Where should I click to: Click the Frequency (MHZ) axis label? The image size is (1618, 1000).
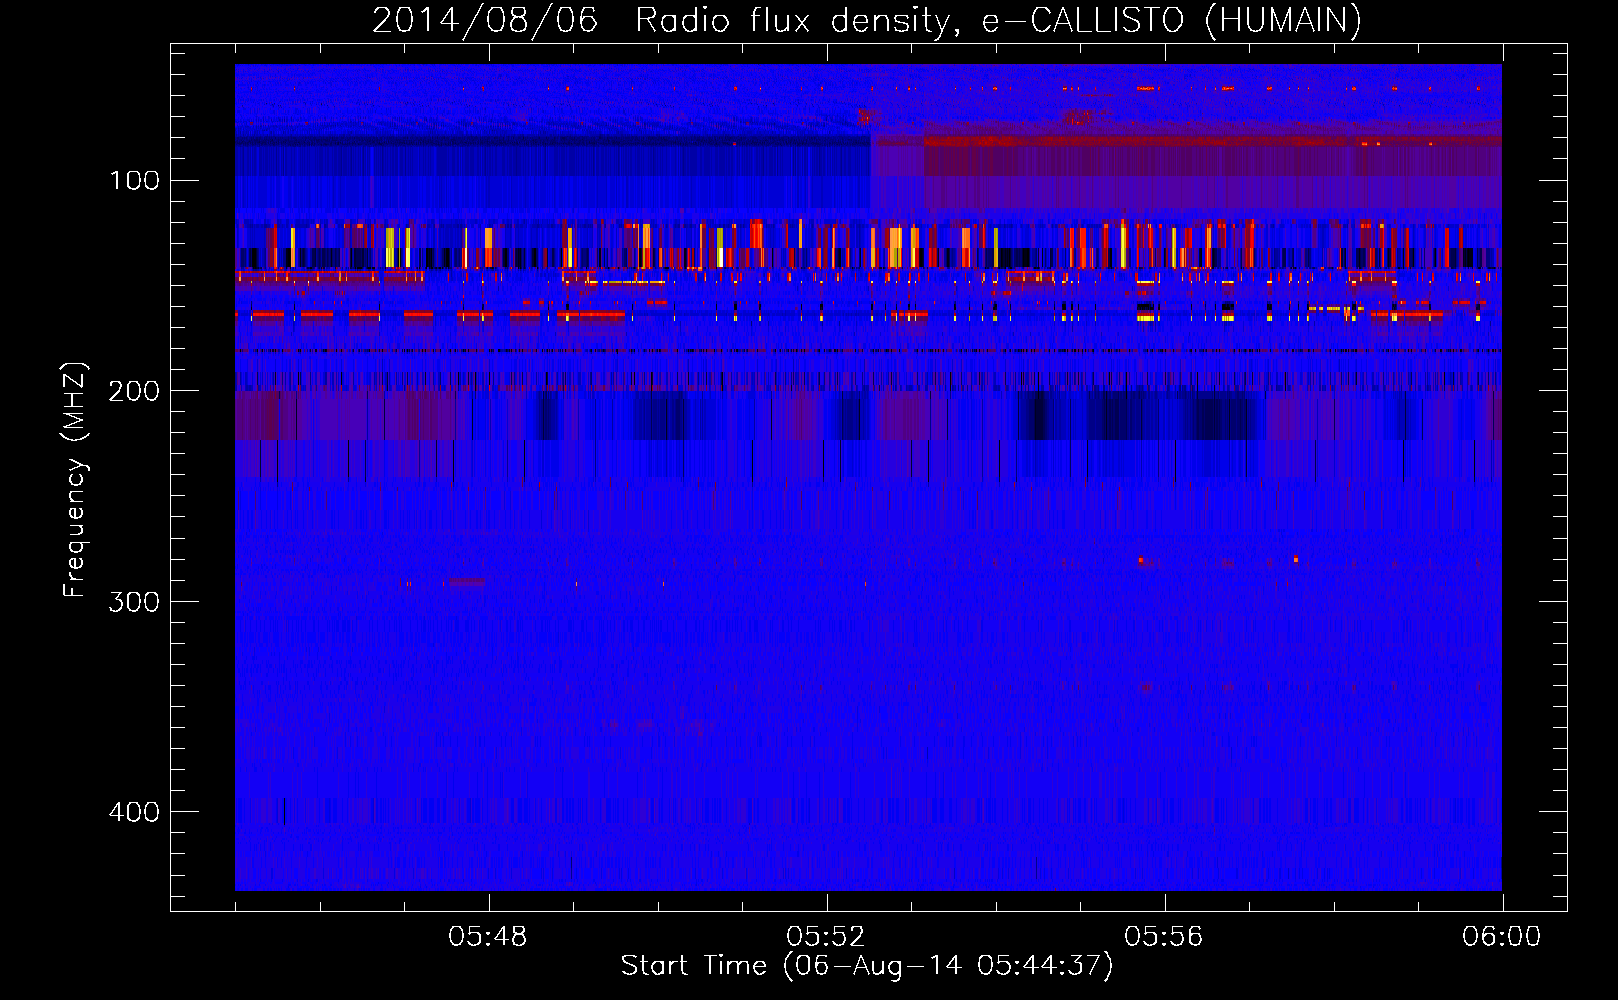pyautogui.click(x=75, y=479)
